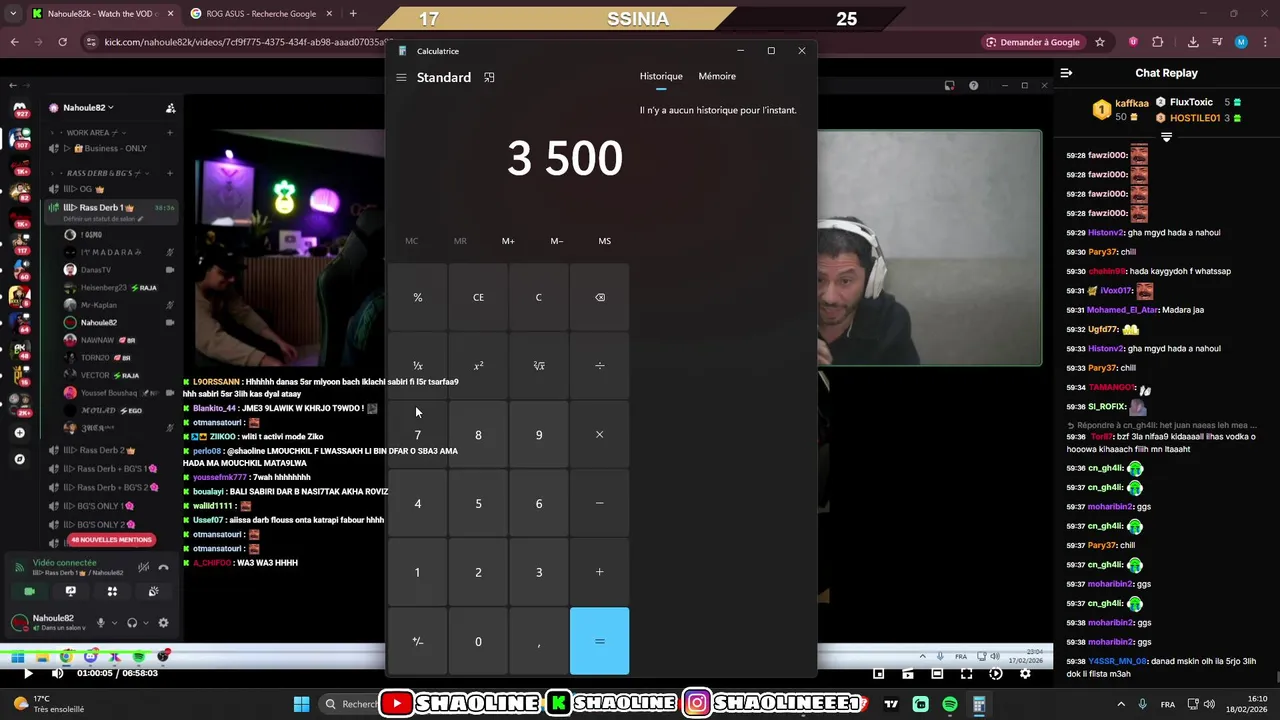
Task: Click the 48 nouvelles mentions badge
Action: 111,540
